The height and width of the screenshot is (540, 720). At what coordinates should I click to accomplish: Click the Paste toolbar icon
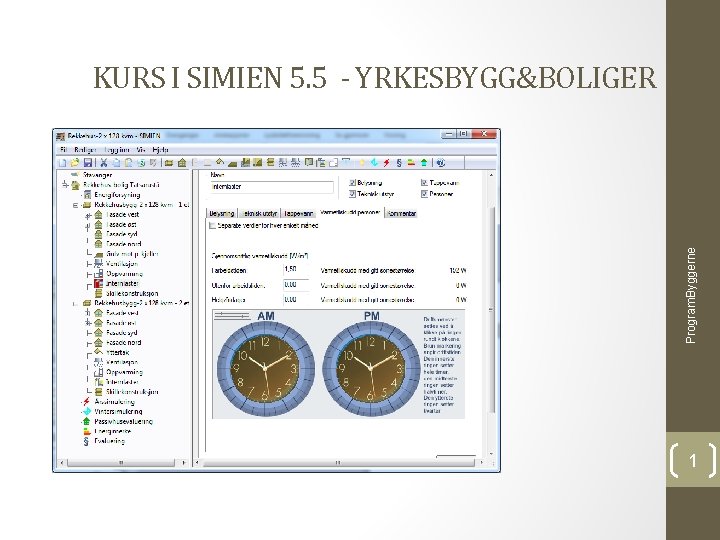pyautogui.click(x=129, y=163)
